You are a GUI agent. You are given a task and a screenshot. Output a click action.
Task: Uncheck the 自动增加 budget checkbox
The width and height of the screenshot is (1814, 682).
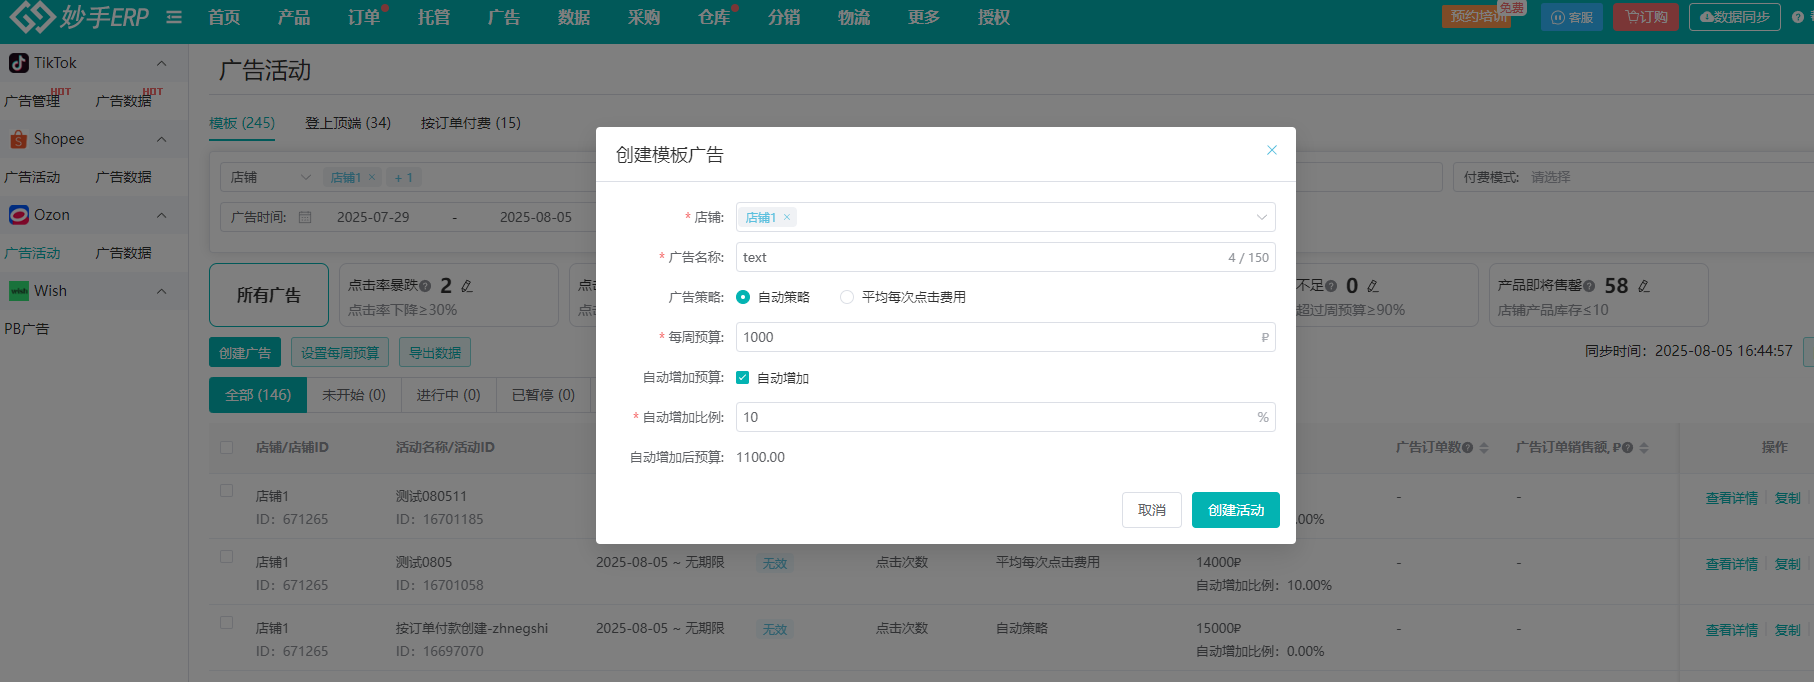(742, 377)
